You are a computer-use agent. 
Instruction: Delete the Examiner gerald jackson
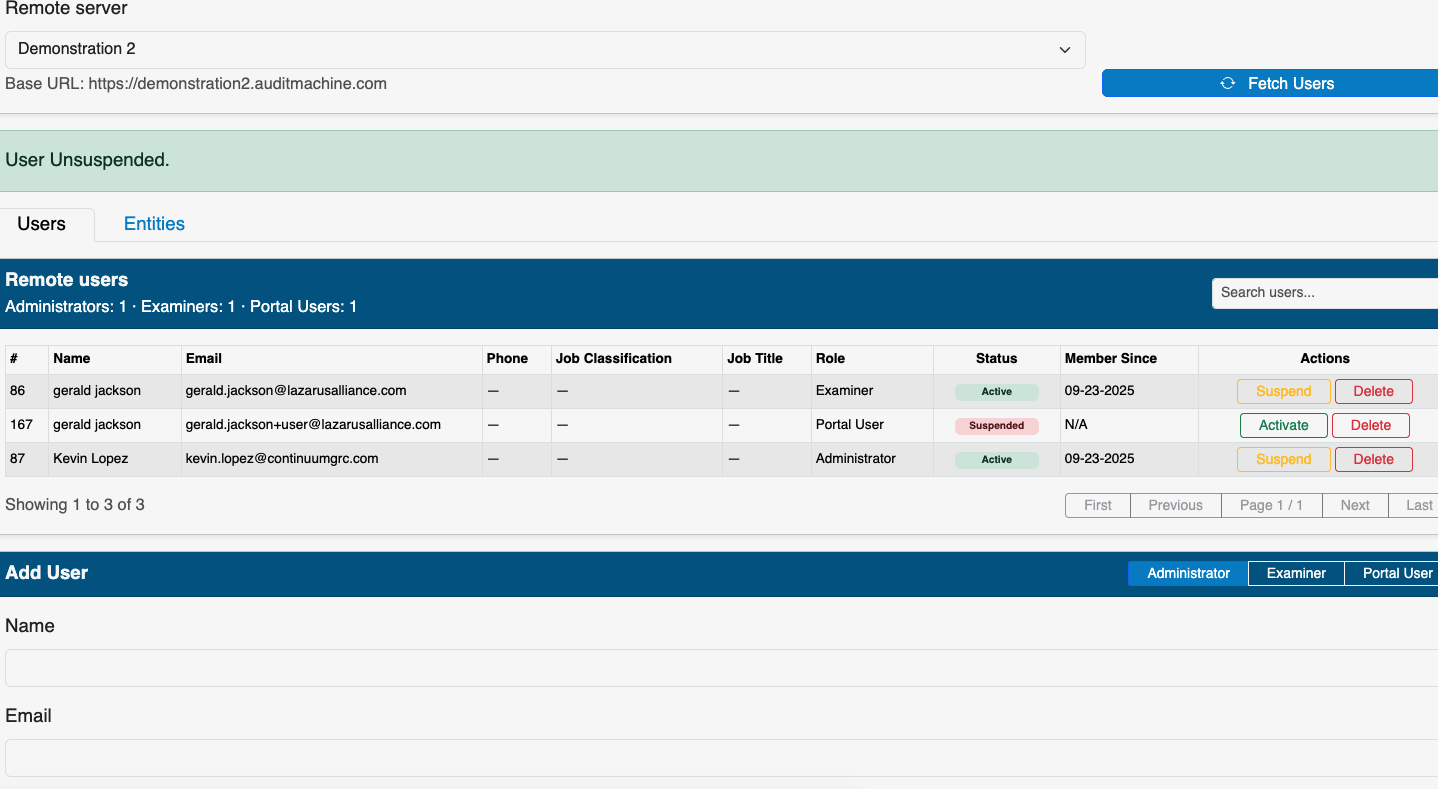coord(1372,391)
